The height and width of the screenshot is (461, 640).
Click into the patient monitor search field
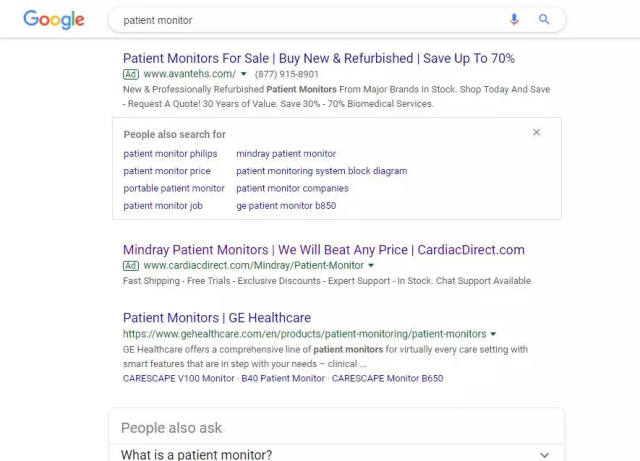click(x=300, y=20)
